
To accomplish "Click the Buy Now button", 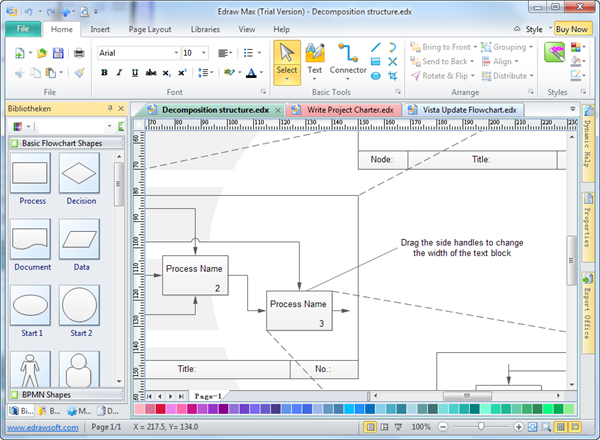I will tap(572, 29).
